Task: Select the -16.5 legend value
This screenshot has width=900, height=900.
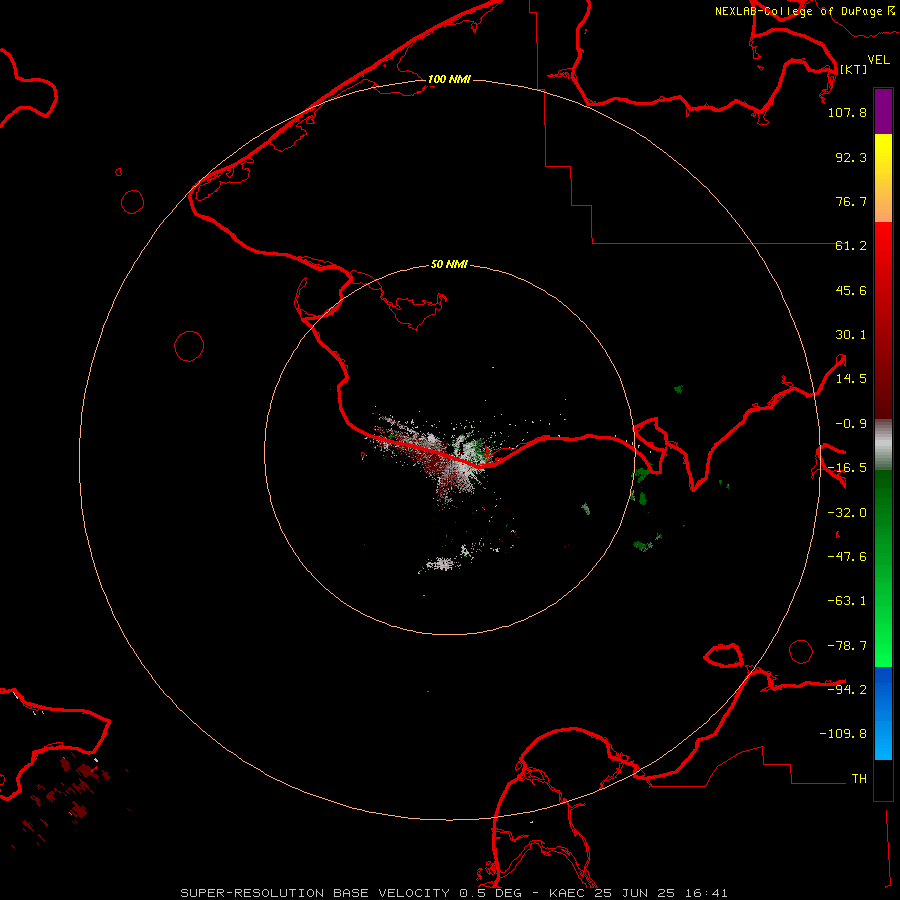Action: coord(847,468)
